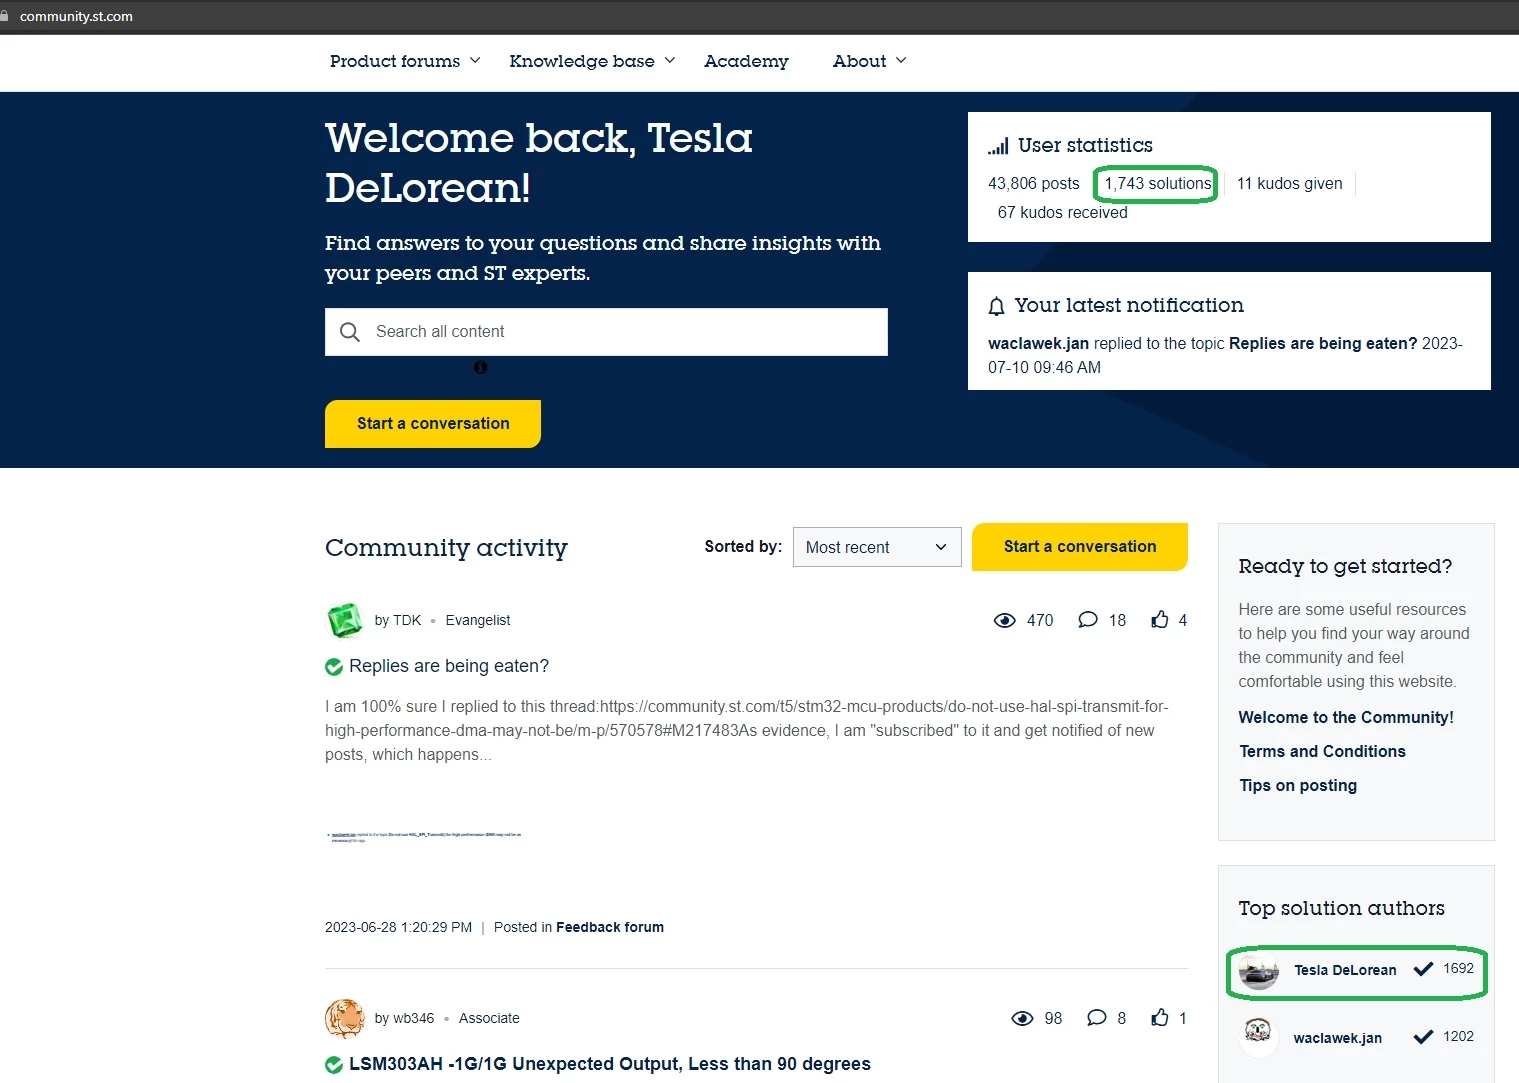Open the Feedback forum link
Viewport: 1519px width, 1083px height.
(x=610, y=928)
